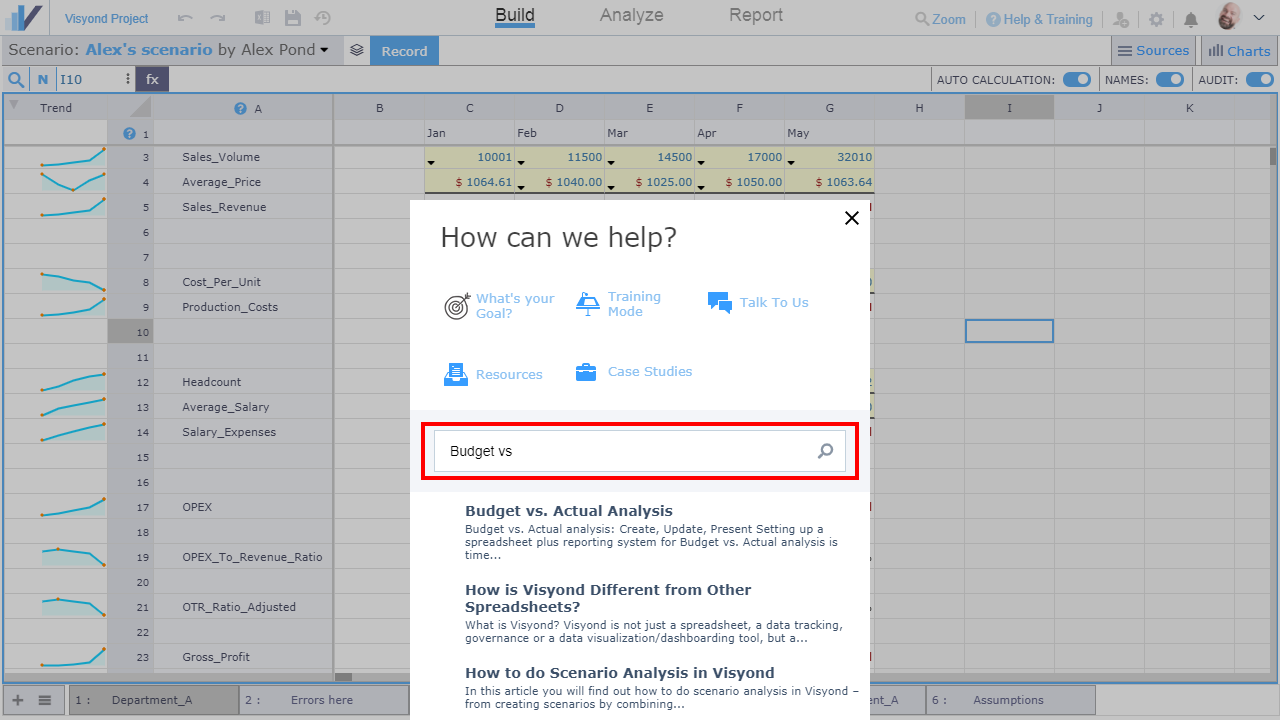
Task: Open the fx formula button
Action: (152, 79)
